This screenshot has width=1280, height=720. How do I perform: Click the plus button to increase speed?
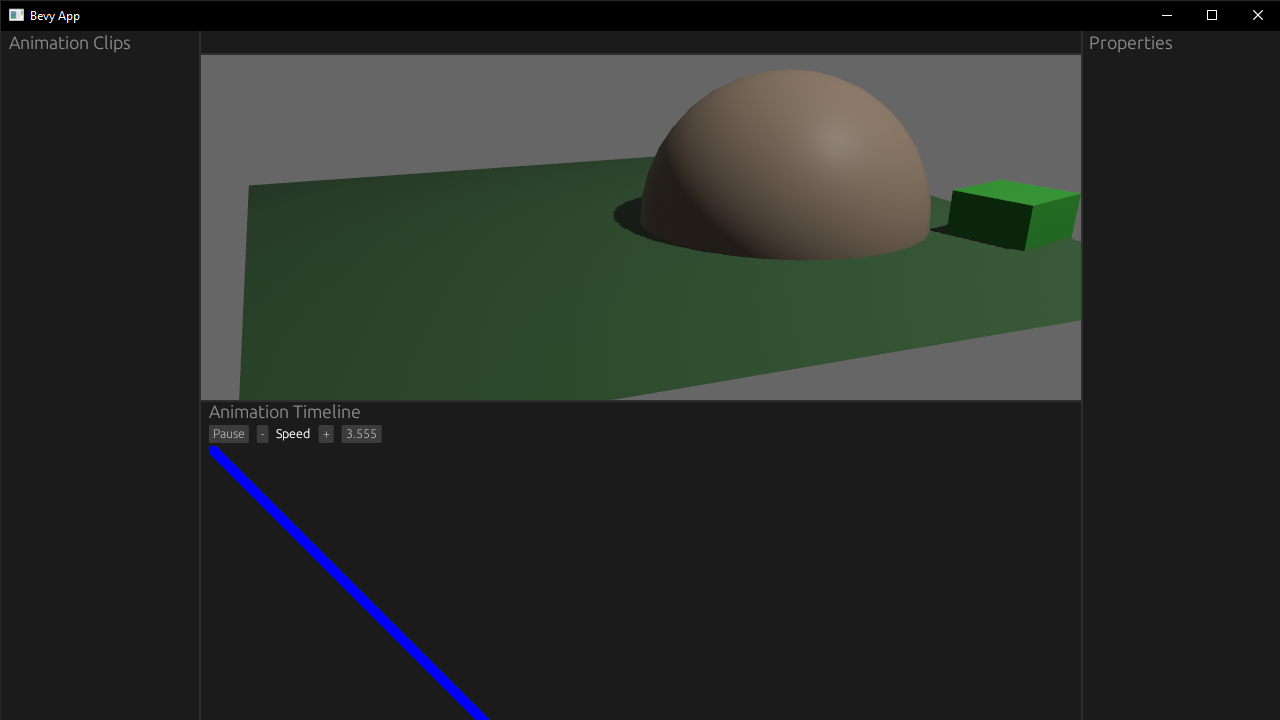pos(325,433)
